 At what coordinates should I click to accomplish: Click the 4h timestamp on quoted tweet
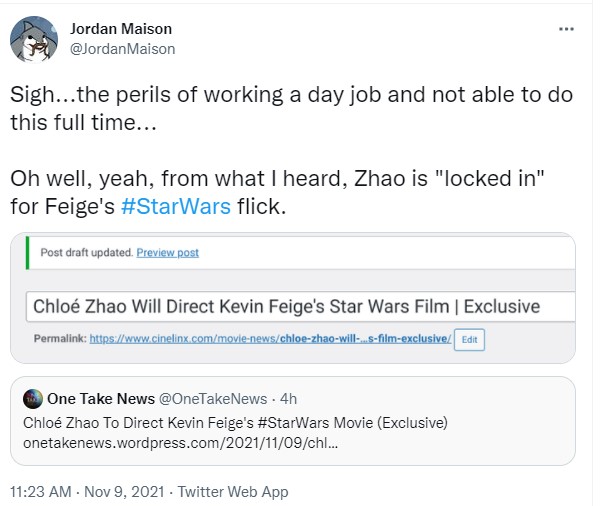(x=288, y=399)
